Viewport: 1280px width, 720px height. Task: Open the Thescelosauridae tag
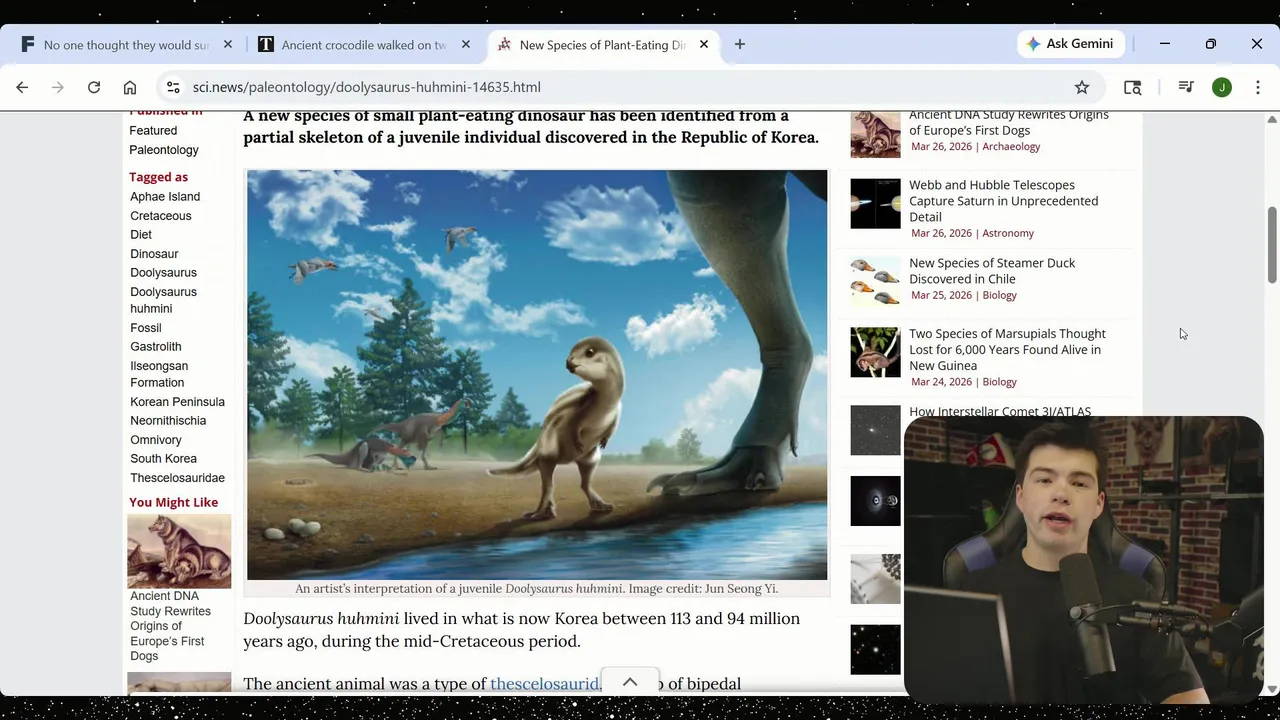coord(177,478)
